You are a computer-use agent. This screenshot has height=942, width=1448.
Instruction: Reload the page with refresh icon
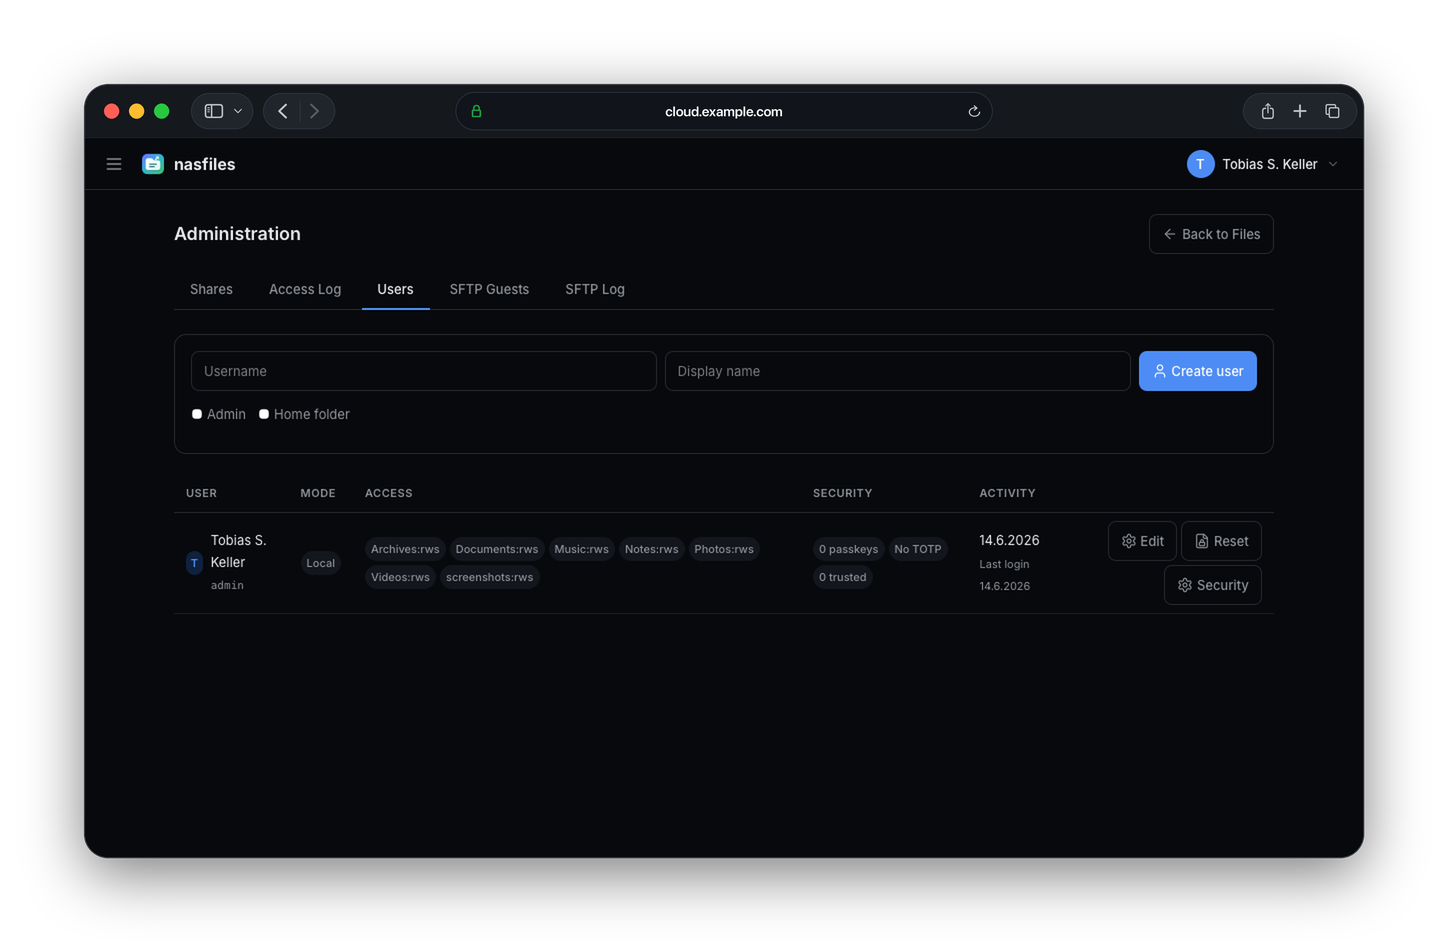[x=973, y=111]
